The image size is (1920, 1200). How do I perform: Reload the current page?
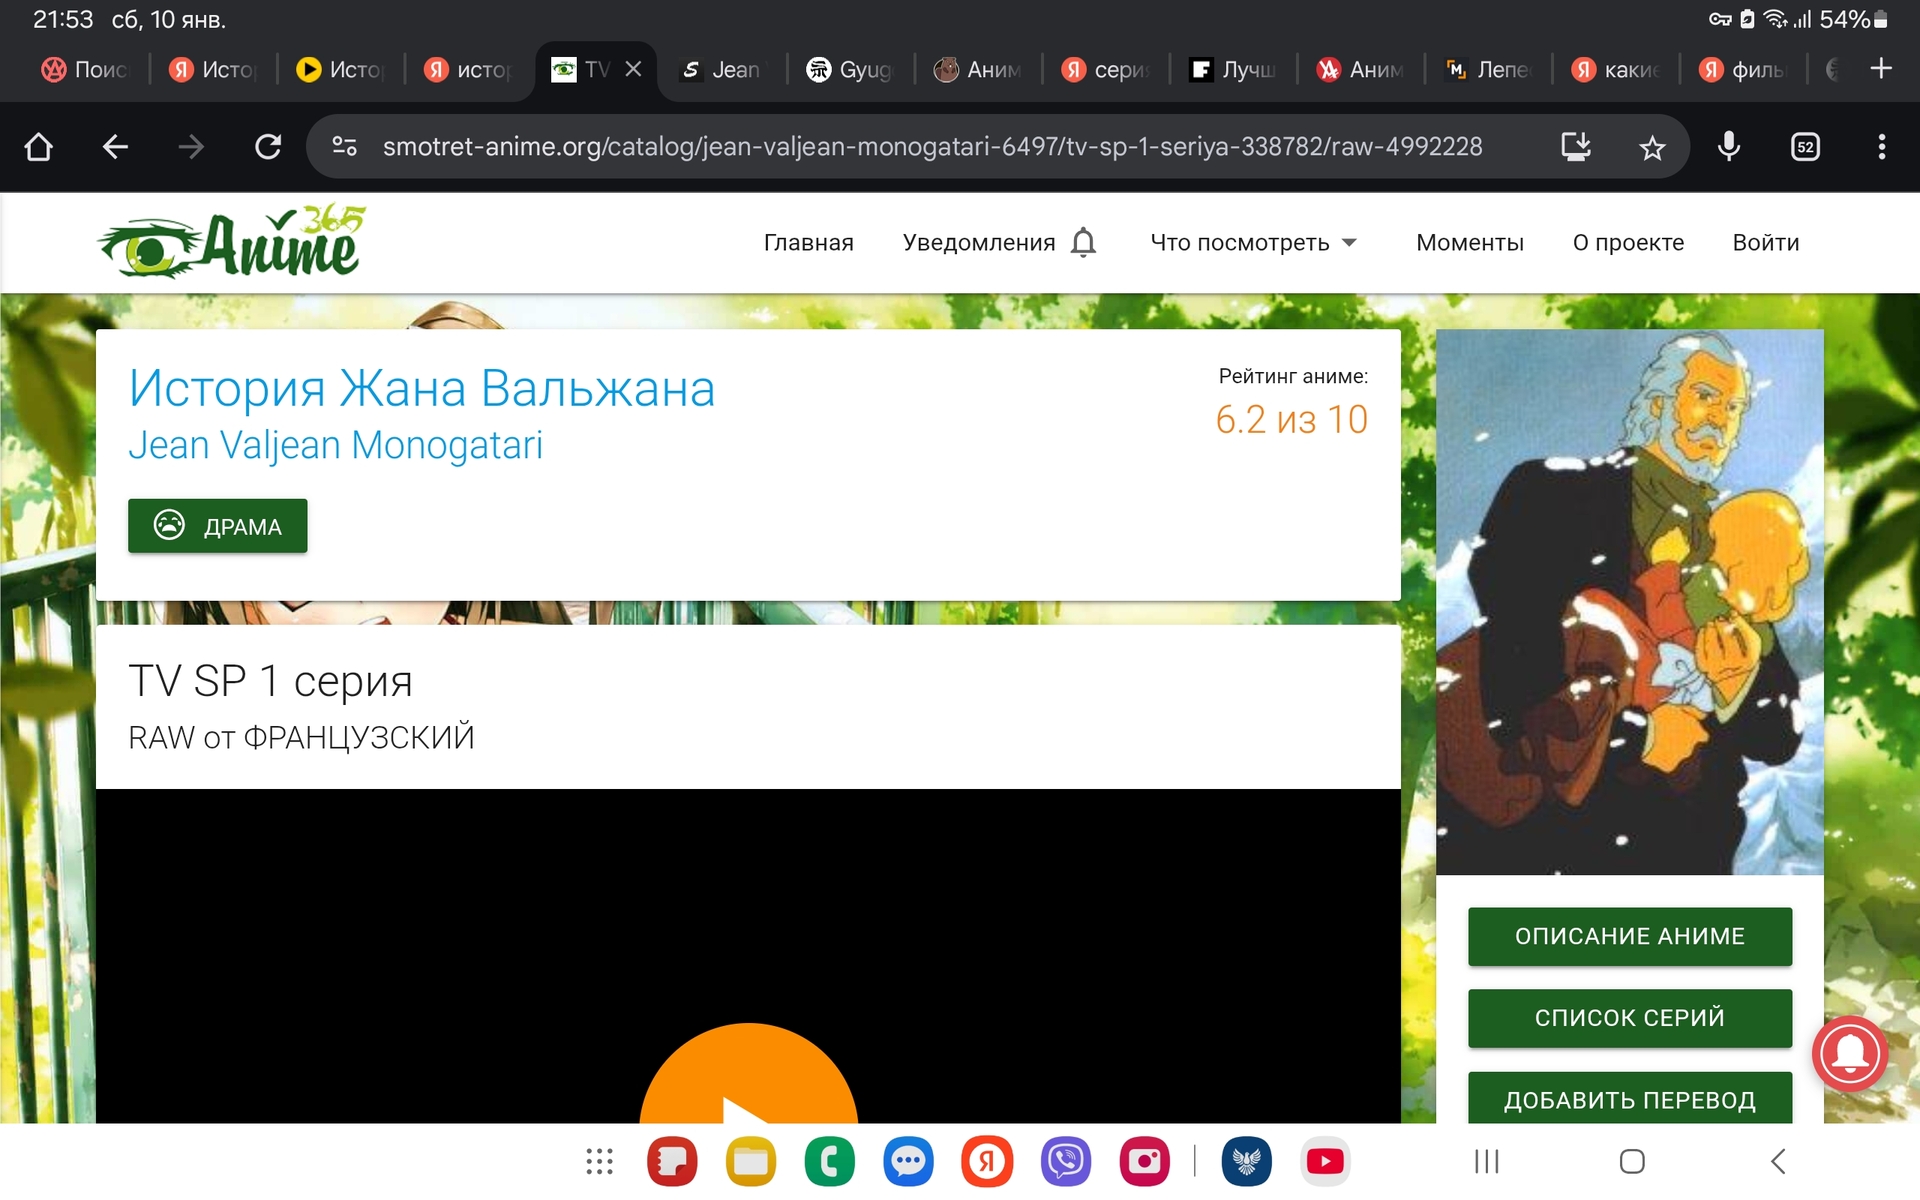(267, 147)
